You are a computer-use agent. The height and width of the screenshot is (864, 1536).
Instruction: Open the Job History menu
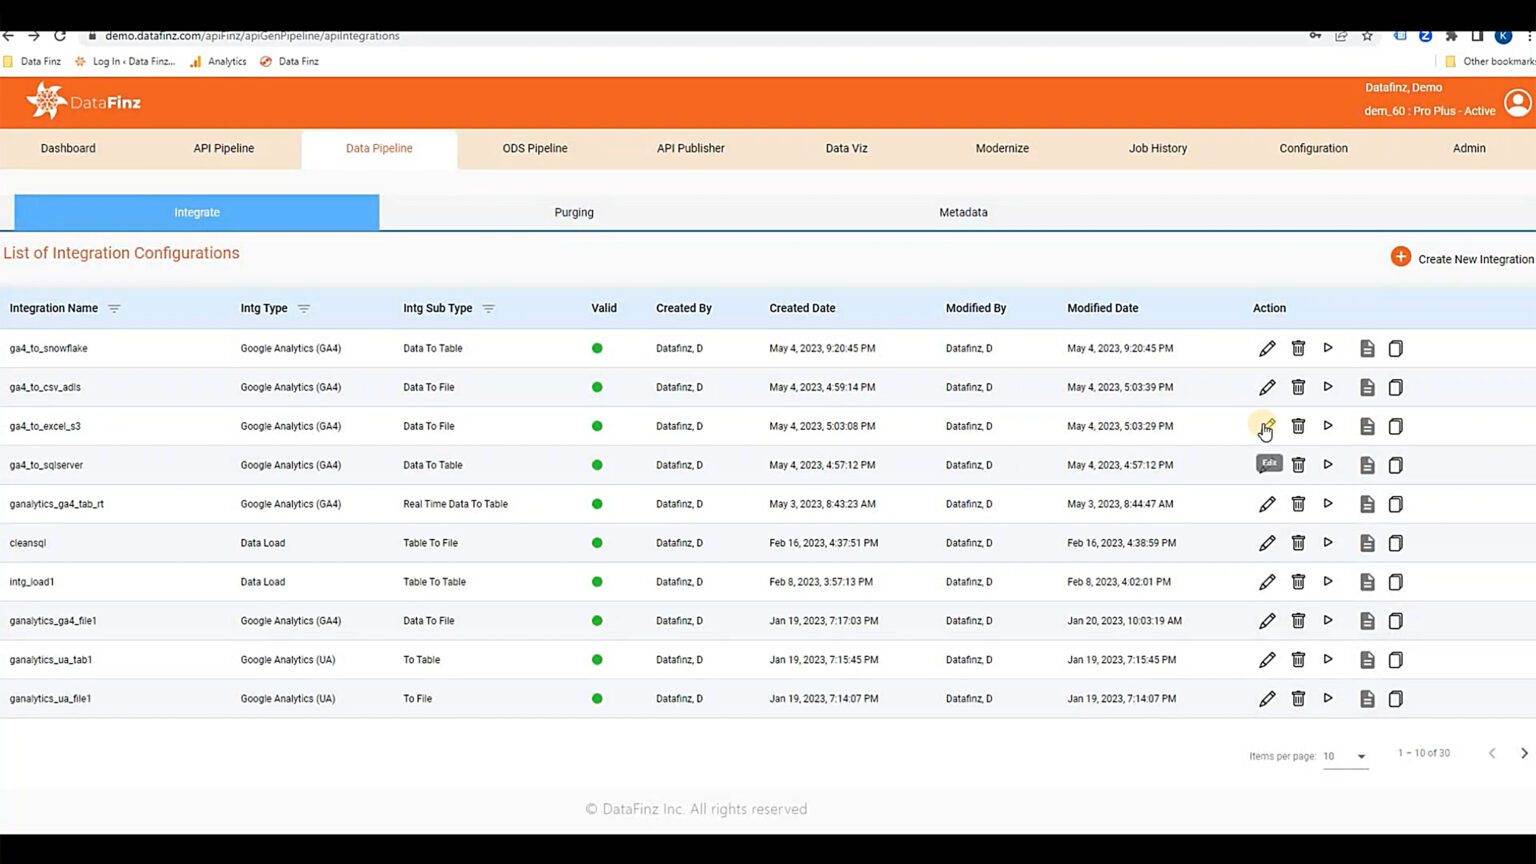(1157, 148)
